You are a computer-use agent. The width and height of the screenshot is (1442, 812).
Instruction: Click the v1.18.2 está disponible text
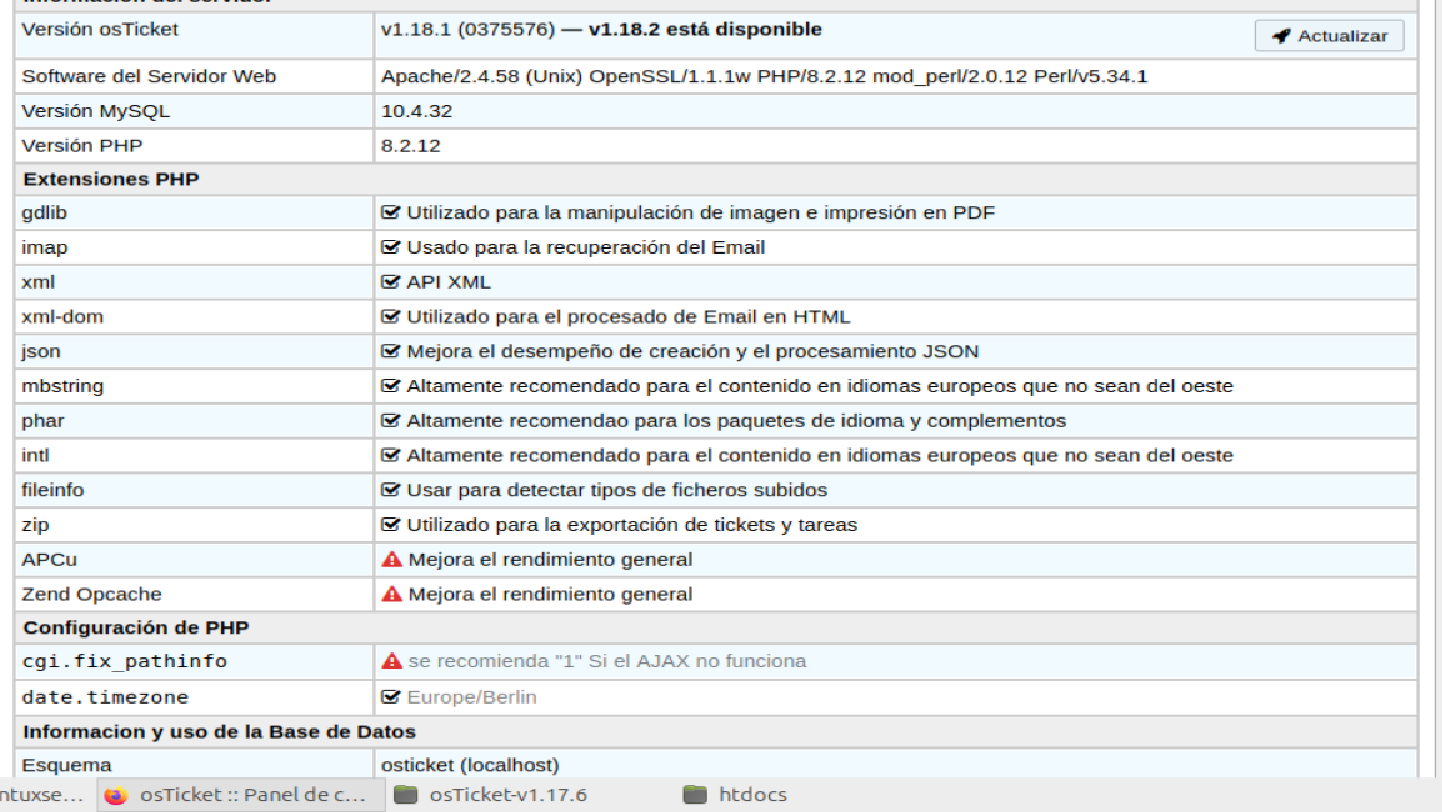tap(705, 30)
